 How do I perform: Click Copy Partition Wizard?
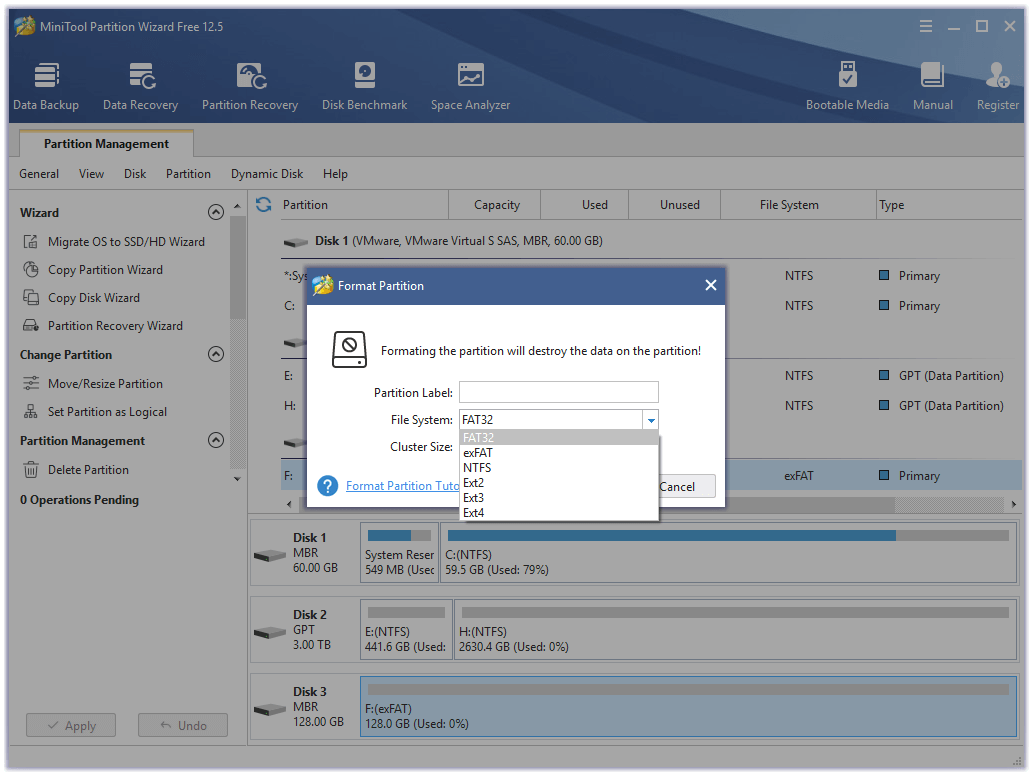(x=105, y=270)
